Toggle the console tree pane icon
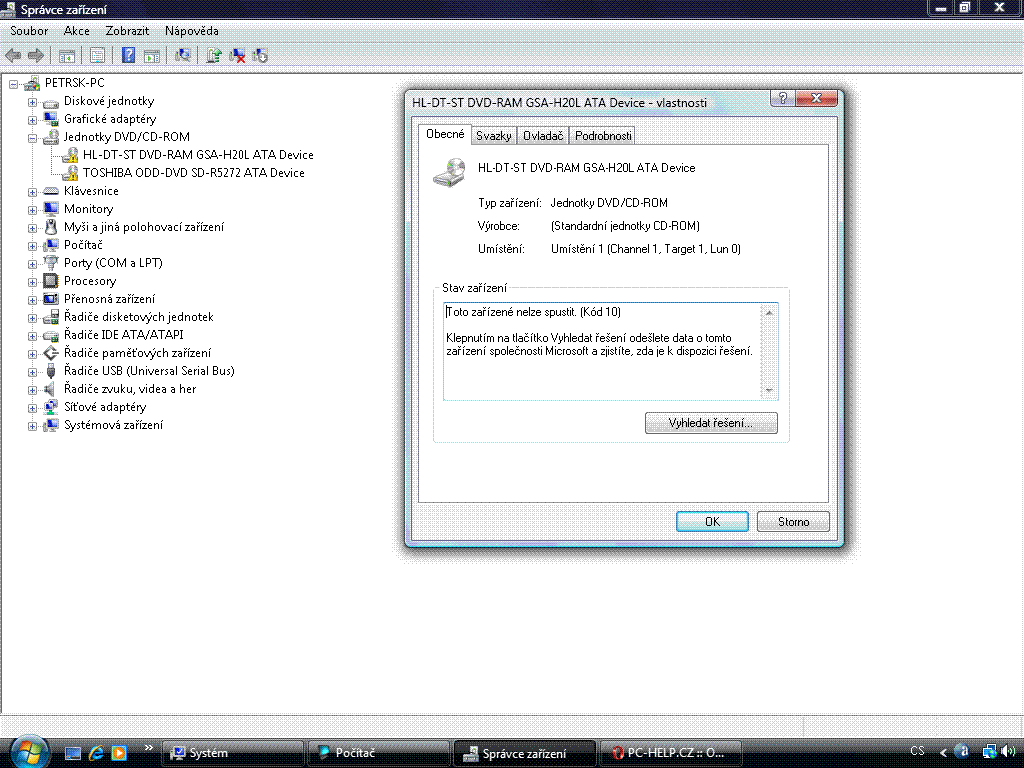Screen dimensions: 1024x768 (67, 56)
